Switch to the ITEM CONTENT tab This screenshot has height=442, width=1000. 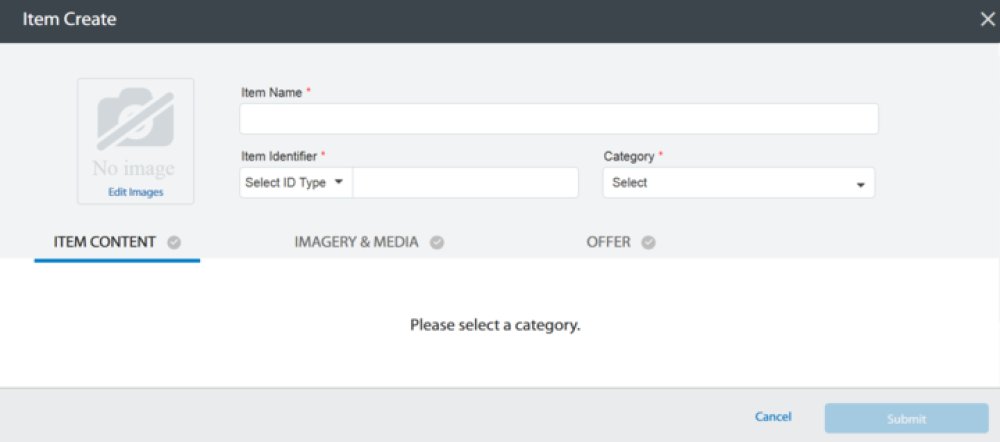point(105,242)
